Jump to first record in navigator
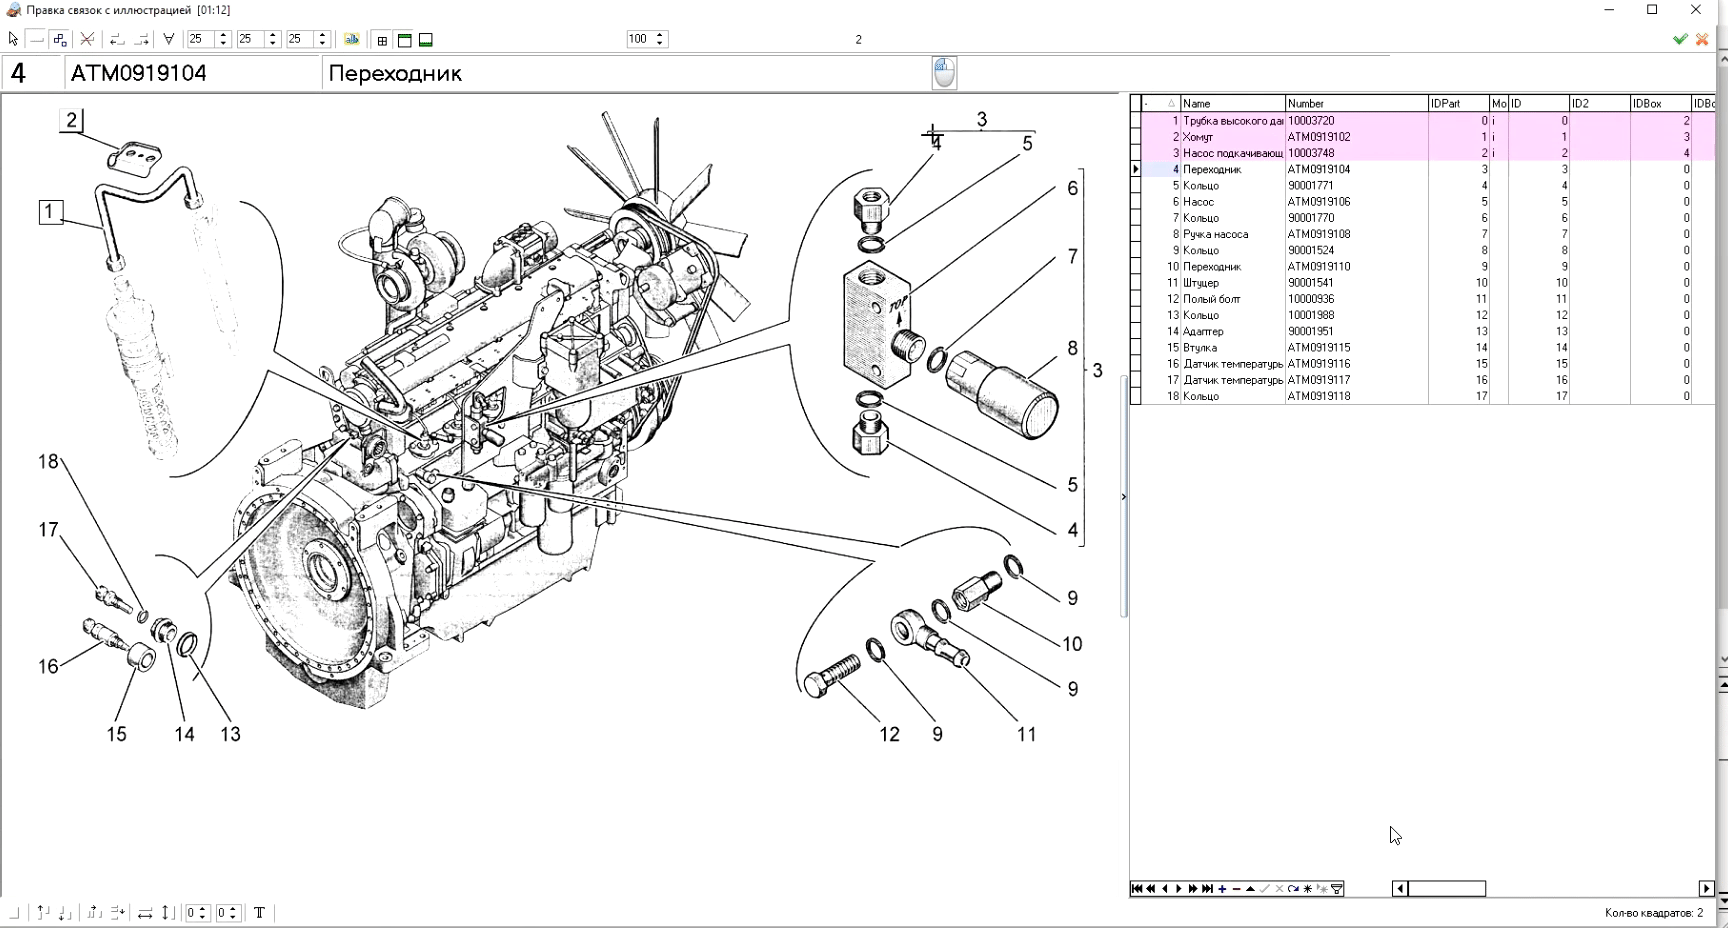The width and height of the screenshot is (1728, 928). coord(1137,889)
